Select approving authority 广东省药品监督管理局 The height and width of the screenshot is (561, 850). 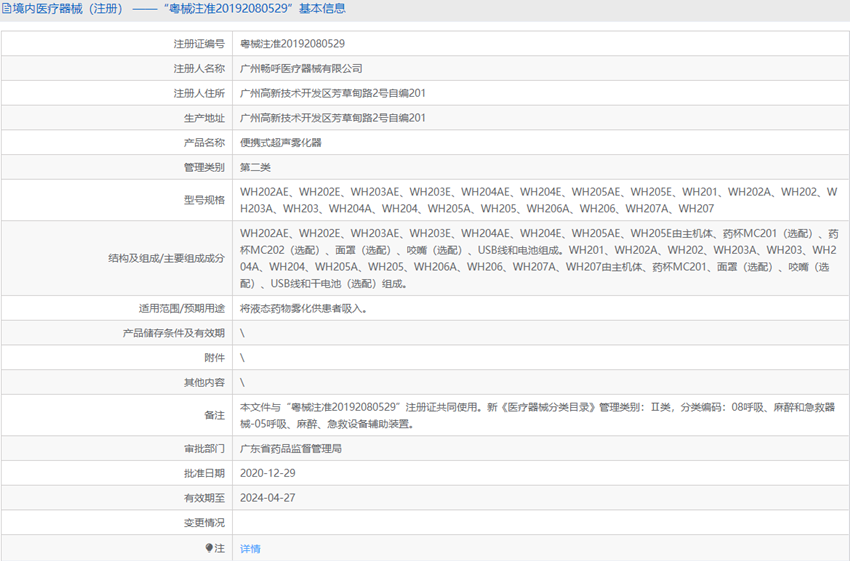[291, 449]
